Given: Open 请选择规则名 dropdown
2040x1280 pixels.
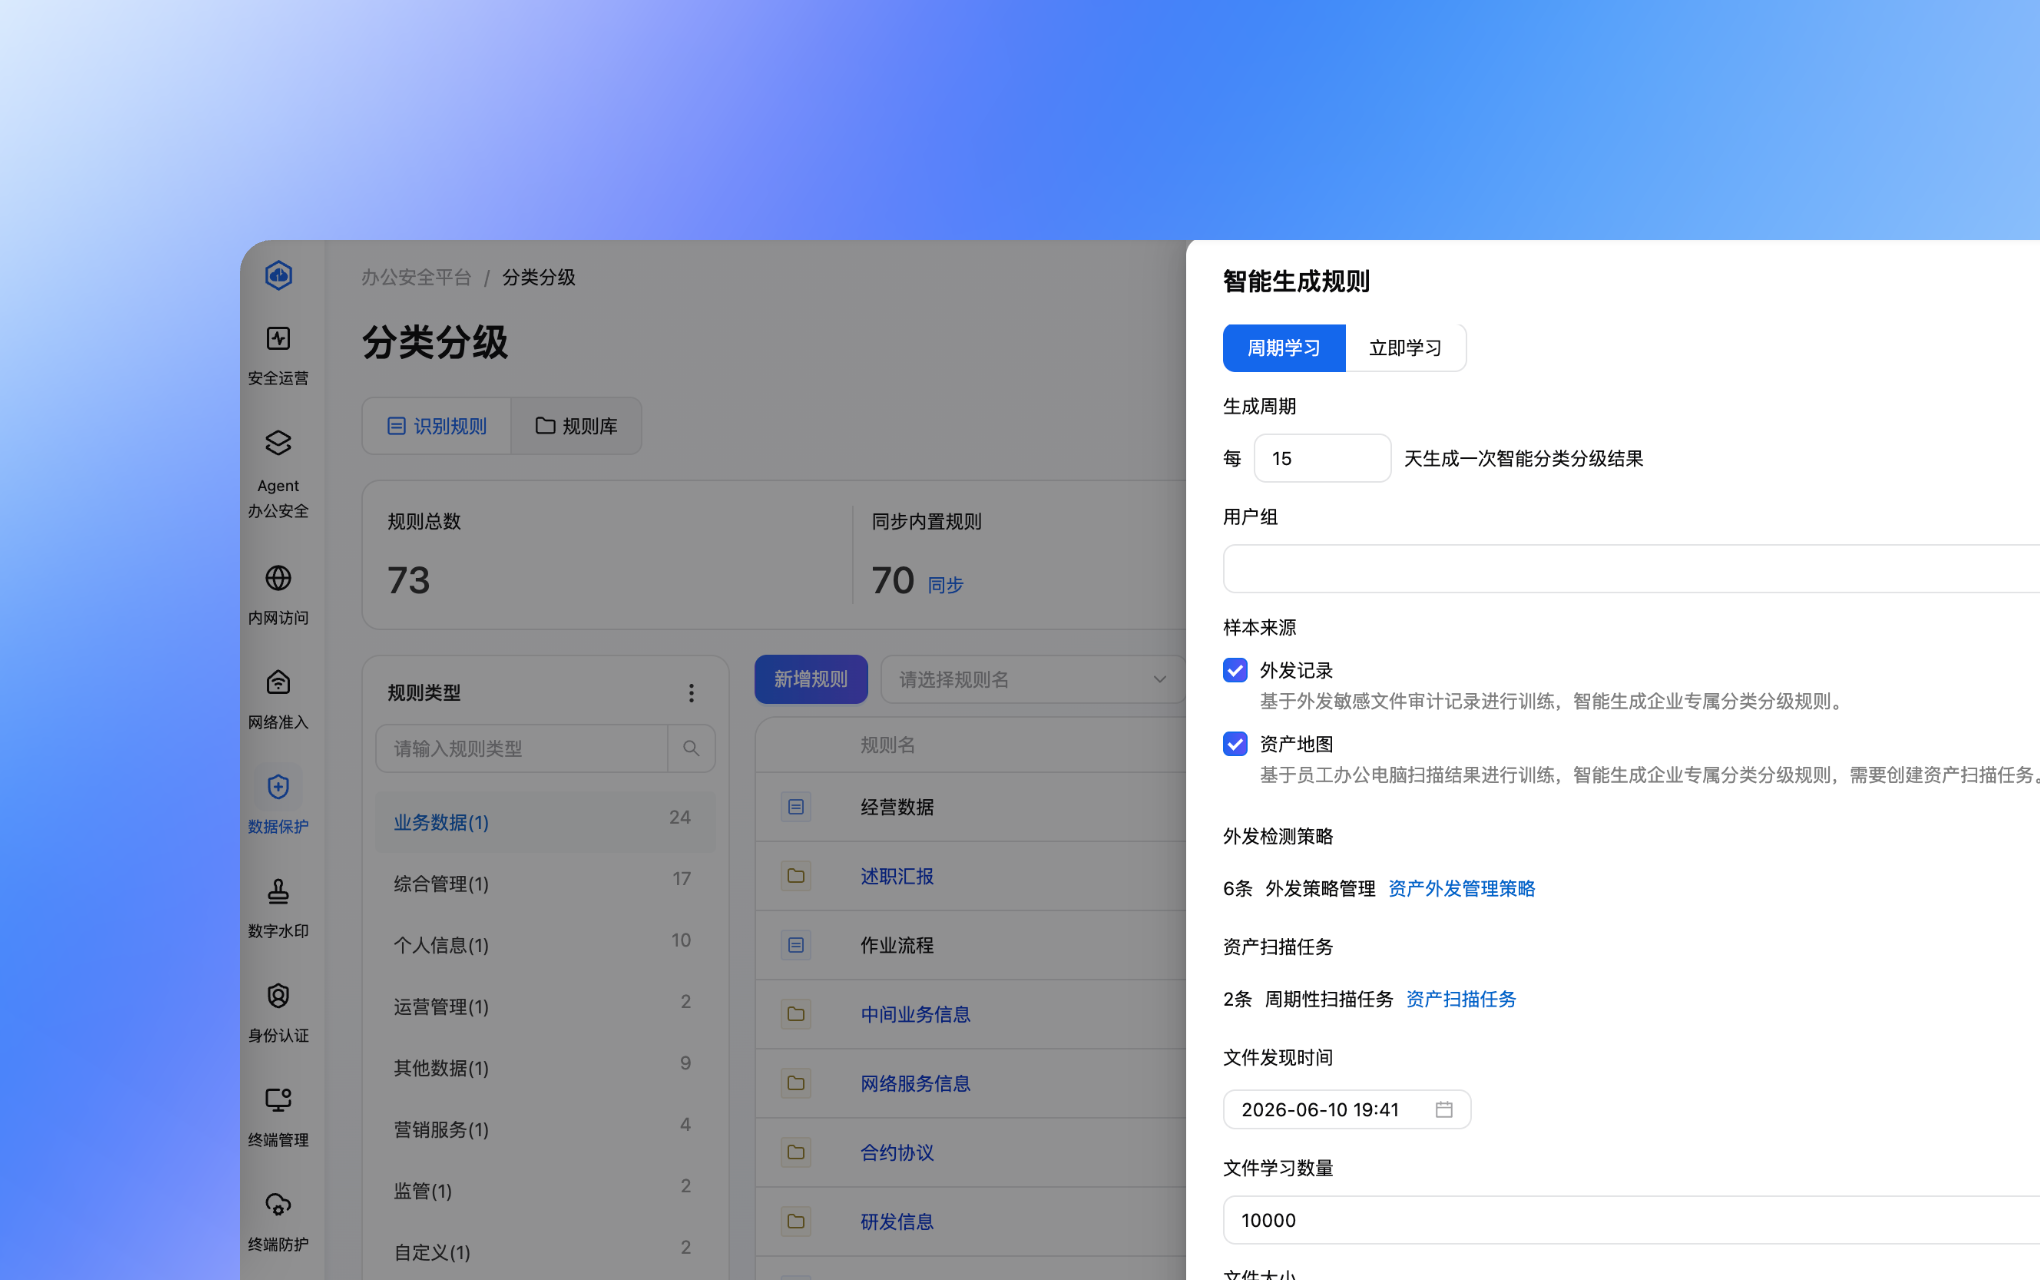Looking at the screenshot, I should coord(1032,680).
